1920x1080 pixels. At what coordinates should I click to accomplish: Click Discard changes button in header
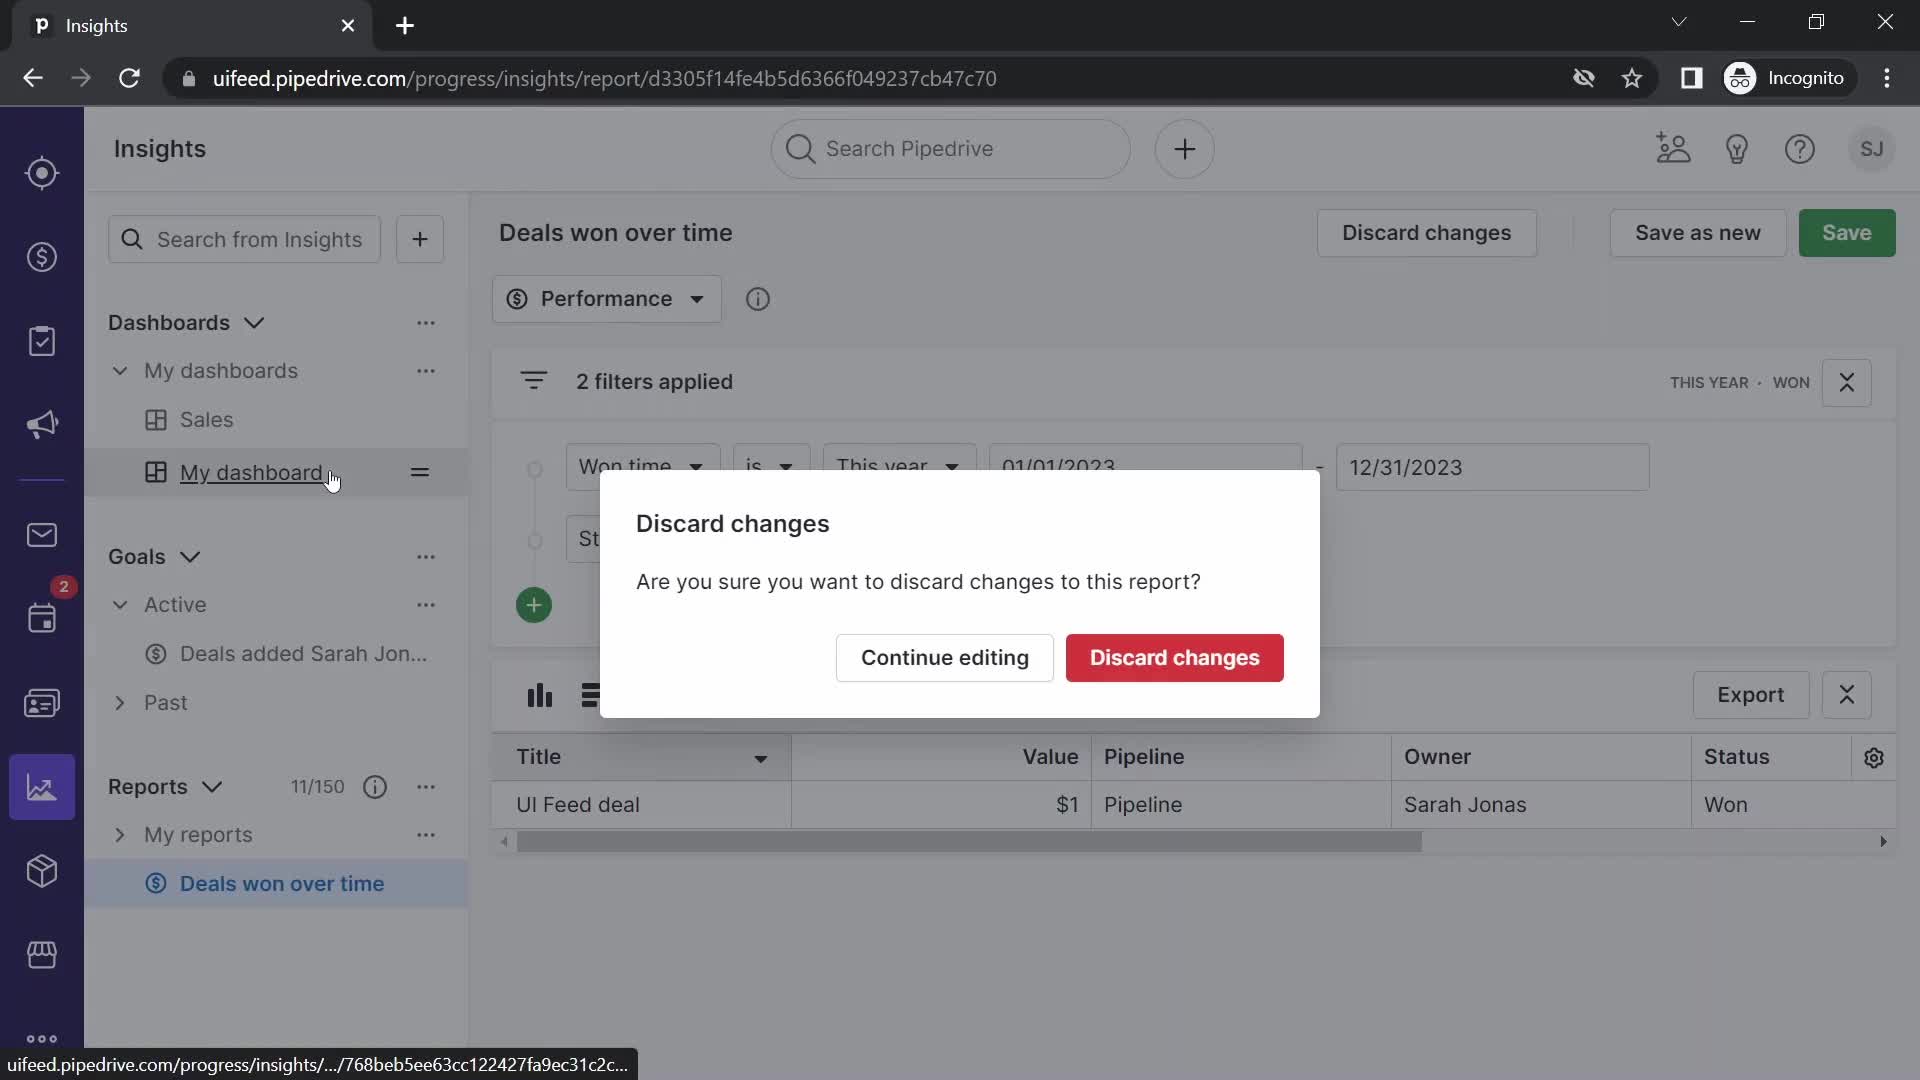pyautogui.click(x=1426, y=233)
